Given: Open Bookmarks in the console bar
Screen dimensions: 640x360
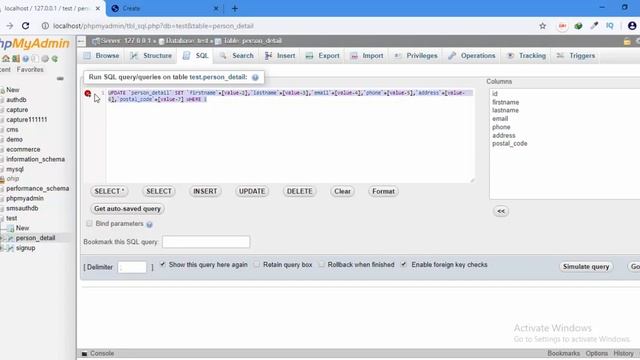Looking at the screenshot, I should click(563, 353).
